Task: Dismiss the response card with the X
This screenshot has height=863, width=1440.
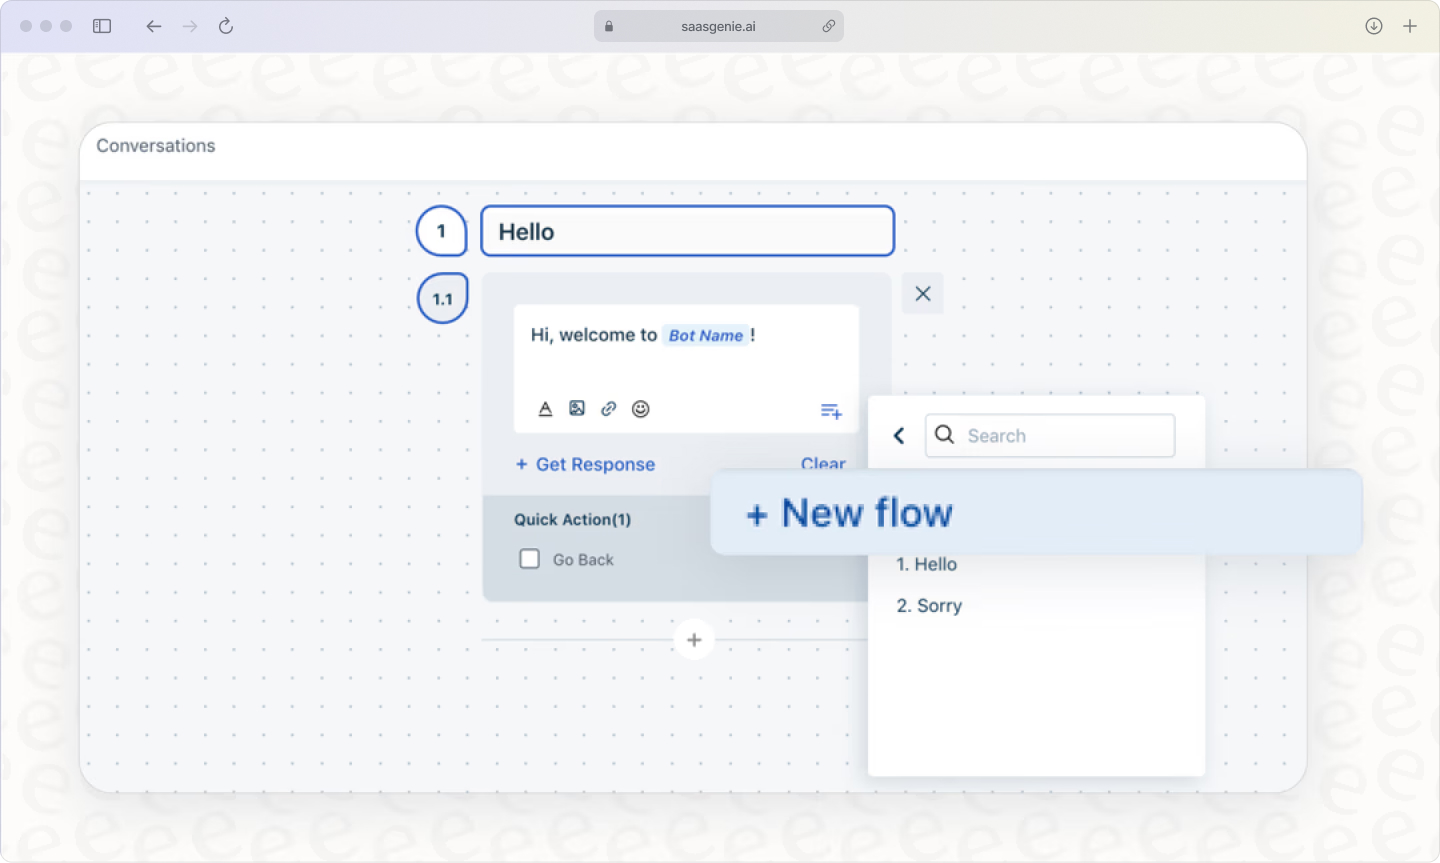Action: [x=922, y=293]
